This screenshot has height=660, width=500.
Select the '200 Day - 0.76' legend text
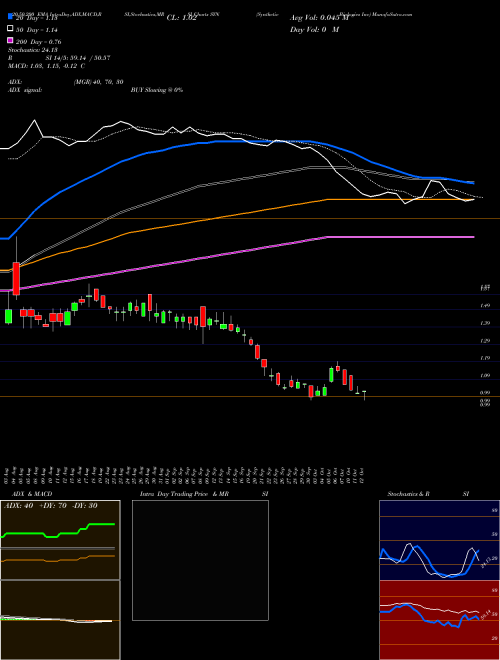[x=38, y=42]
